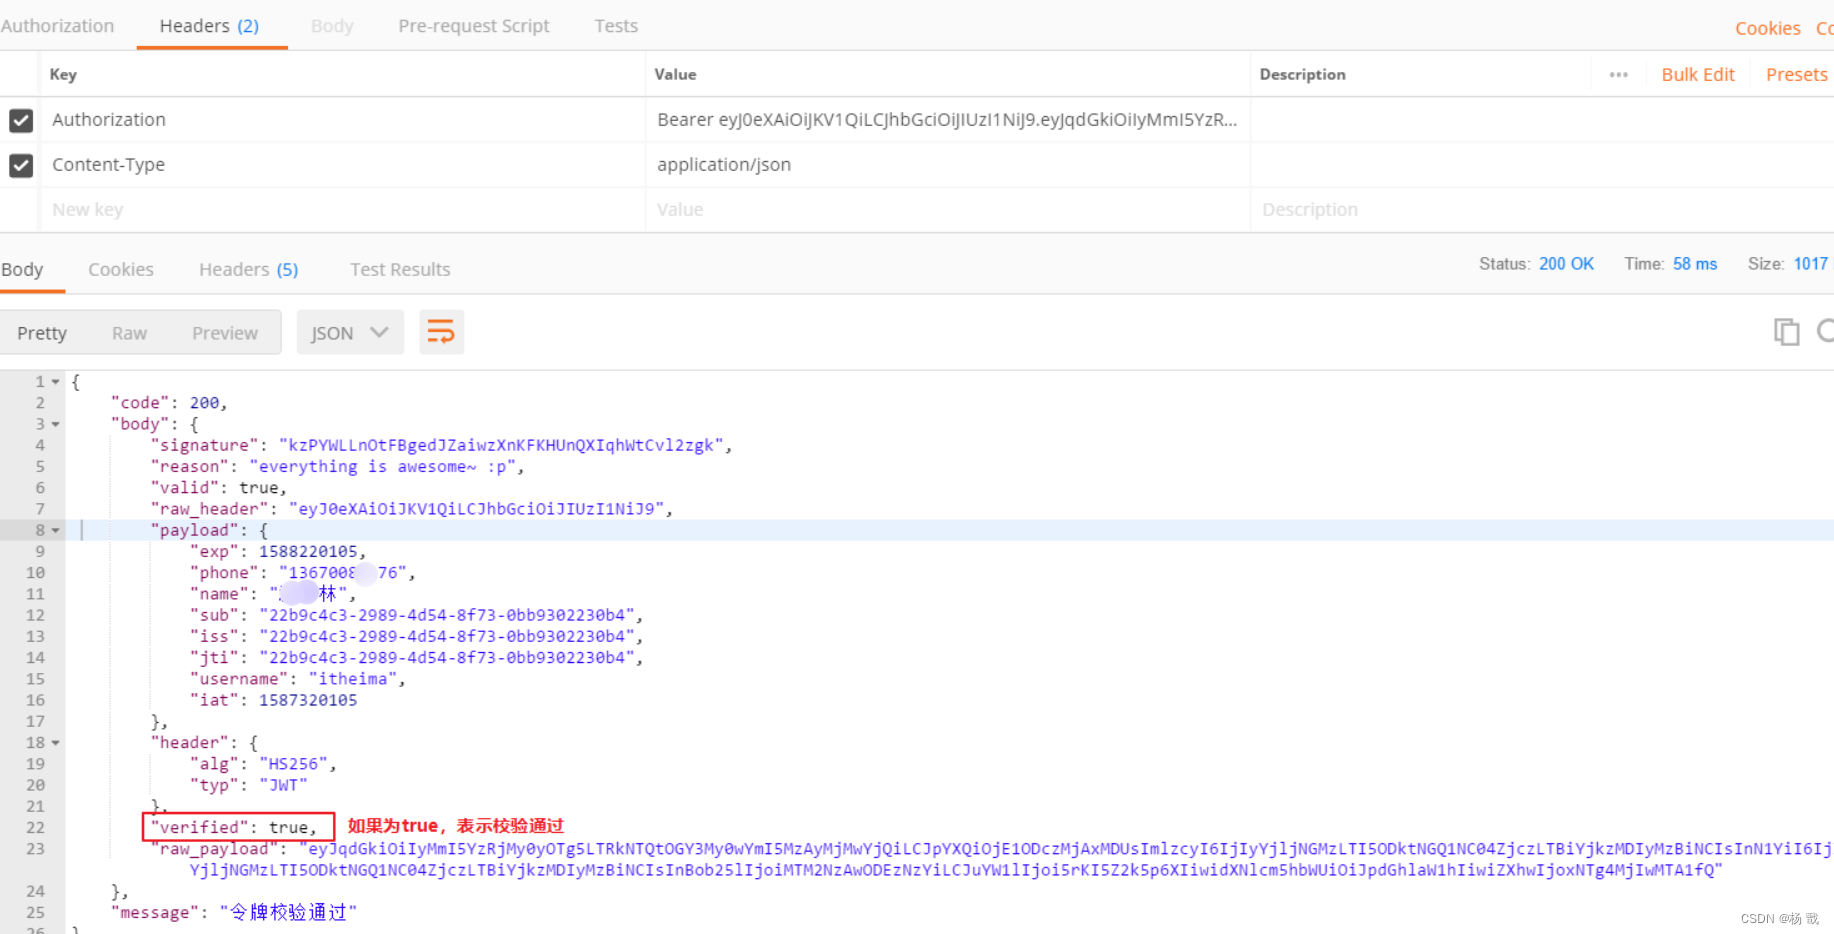Click the "alg": "HS256" line
Image resolution: width=1834 pixels, height=934 pixels.
tap(263, 764)
